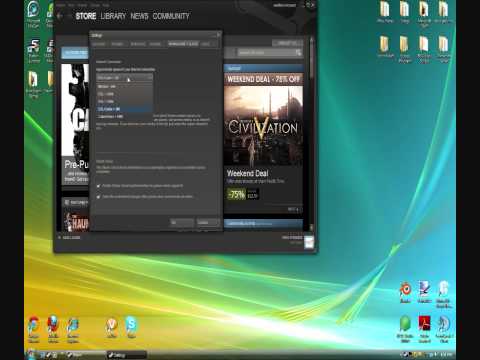Click the Steam taskbar button
Screen dimensions: 480x360
[86, 355]
